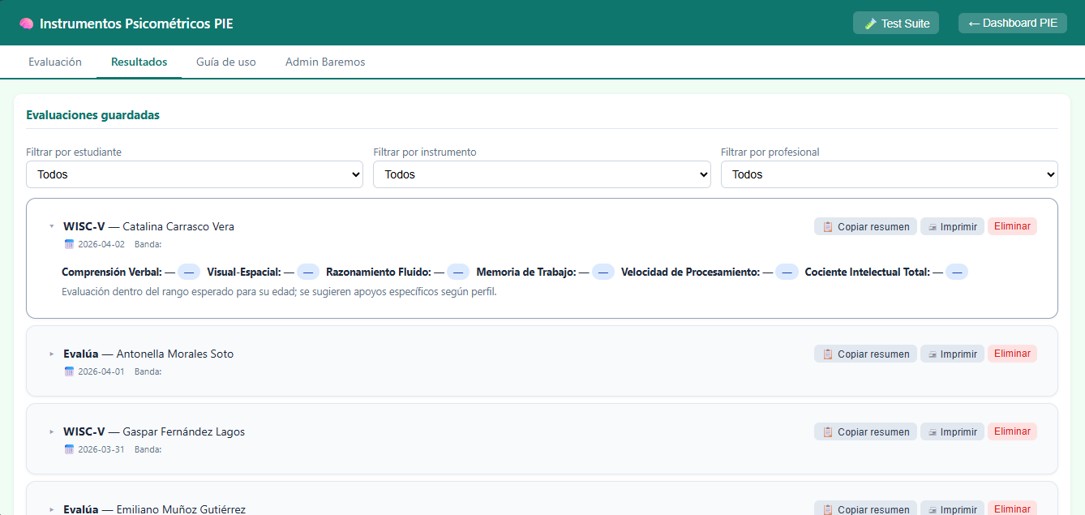Click the WISC-V Catalina Carrasco Vera title
Image resolution: width=1085 pixels, height=515 pixels.
(x=149, y=226)
